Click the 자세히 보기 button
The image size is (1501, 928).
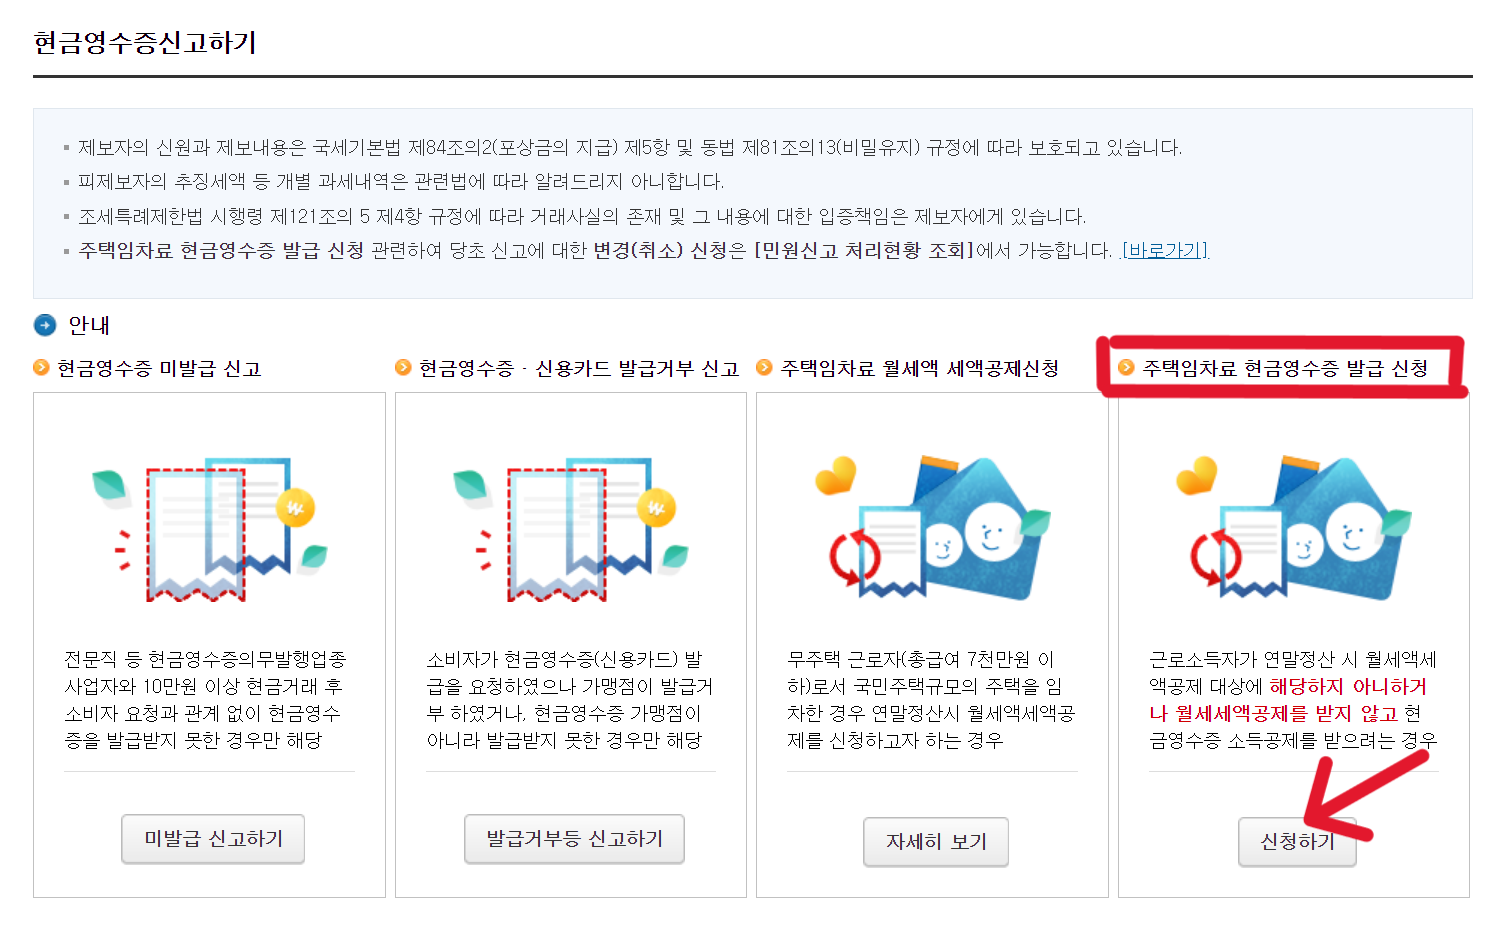(935, 842)
